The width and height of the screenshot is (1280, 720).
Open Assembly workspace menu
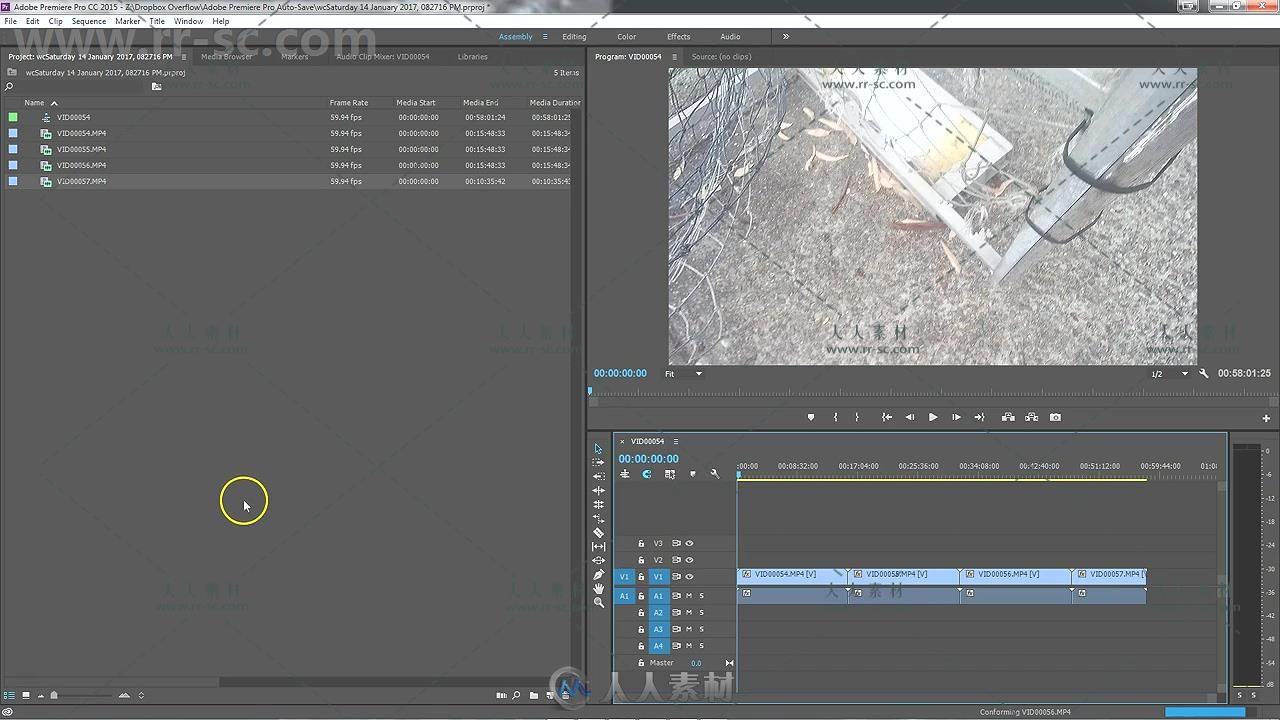click(x=545, y=37)
